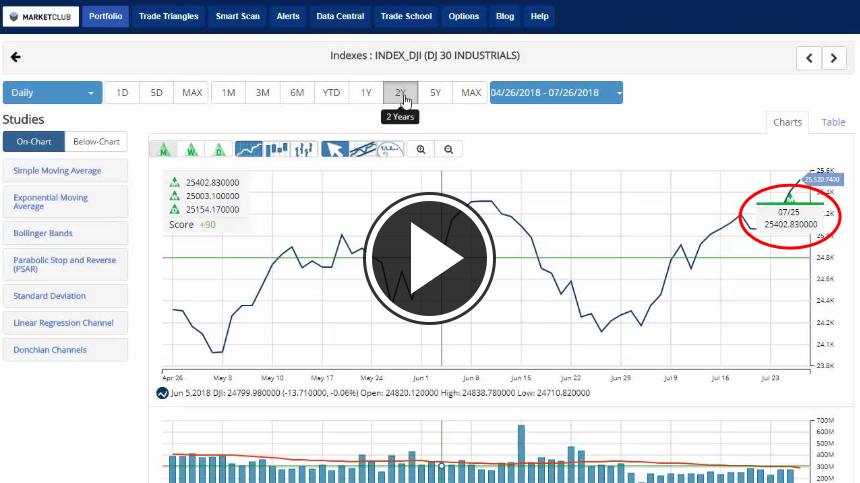Add Bollinger Bands study
The image size is (860, 483).
point(65,233)
